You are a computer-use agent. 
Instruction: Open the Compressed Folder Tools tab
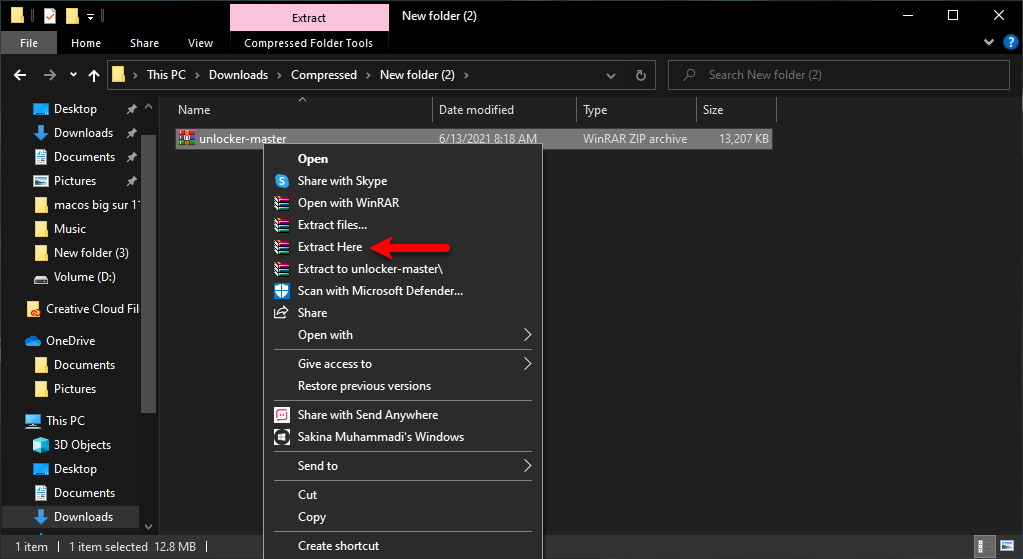point(309,43)
